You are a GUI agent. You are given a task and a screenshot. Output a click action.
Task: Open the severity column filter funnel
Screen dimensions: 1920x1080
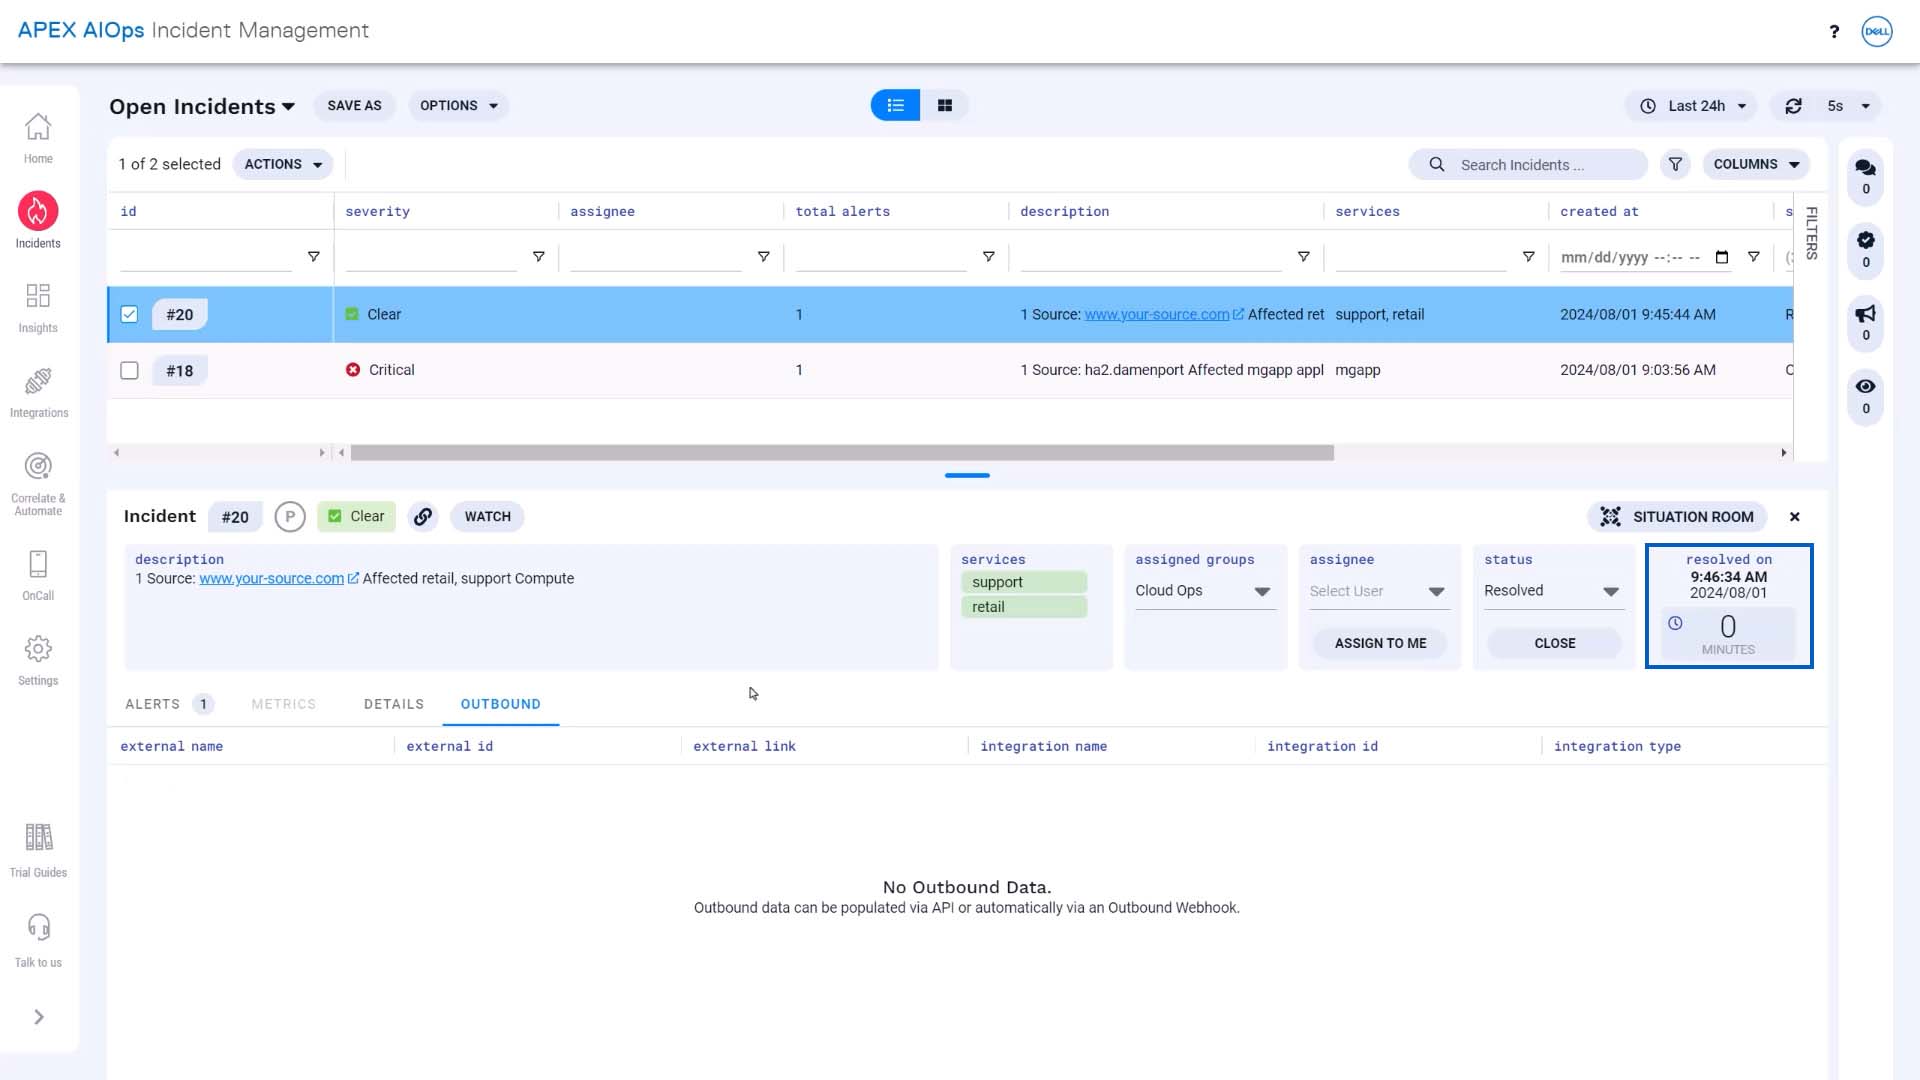click(538, 257)
